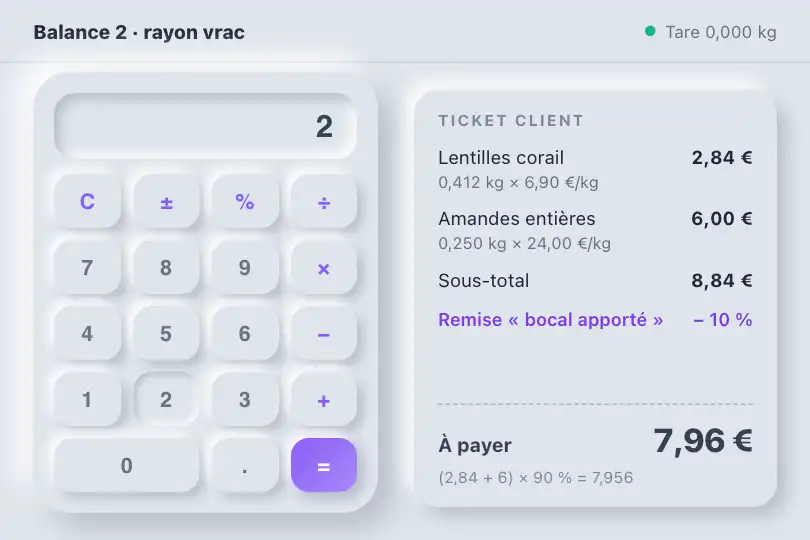Image resolution: width=810 pixels, height=540 pixels.
Task: Click the 2,84 € lentilles price
Action: (x=722, y=158)
